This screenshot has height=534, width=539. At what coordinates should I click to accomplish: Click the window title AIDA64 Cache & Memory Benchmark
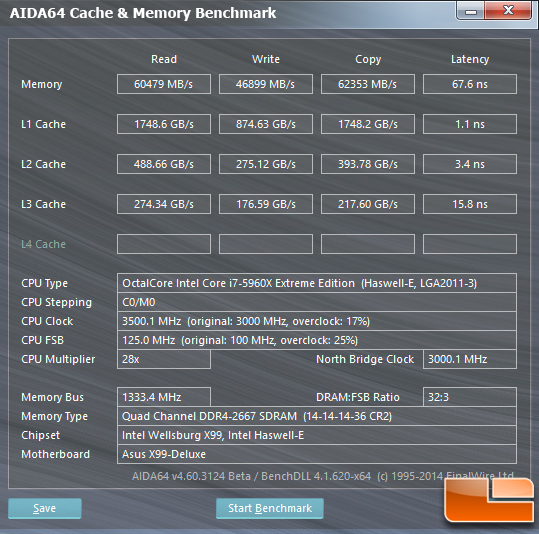point(143,13)
